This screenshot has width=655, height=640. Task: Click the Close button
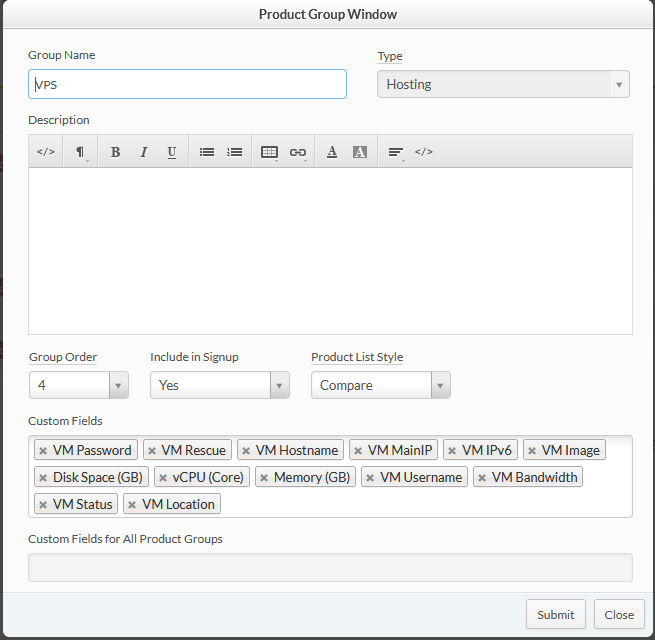619,615
